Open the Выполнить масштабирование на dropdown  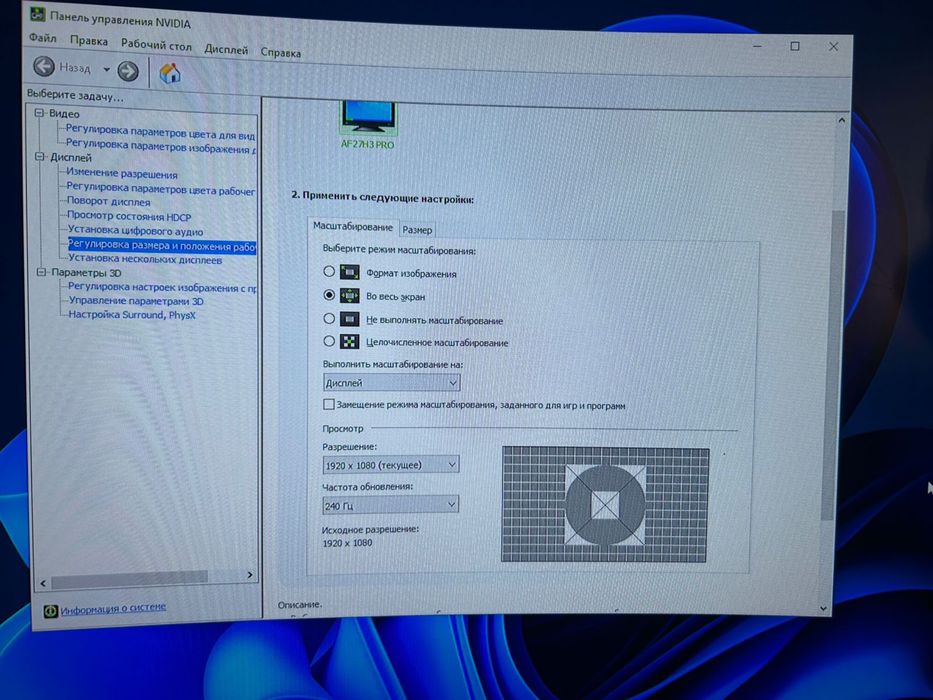[x=392, y=383]
